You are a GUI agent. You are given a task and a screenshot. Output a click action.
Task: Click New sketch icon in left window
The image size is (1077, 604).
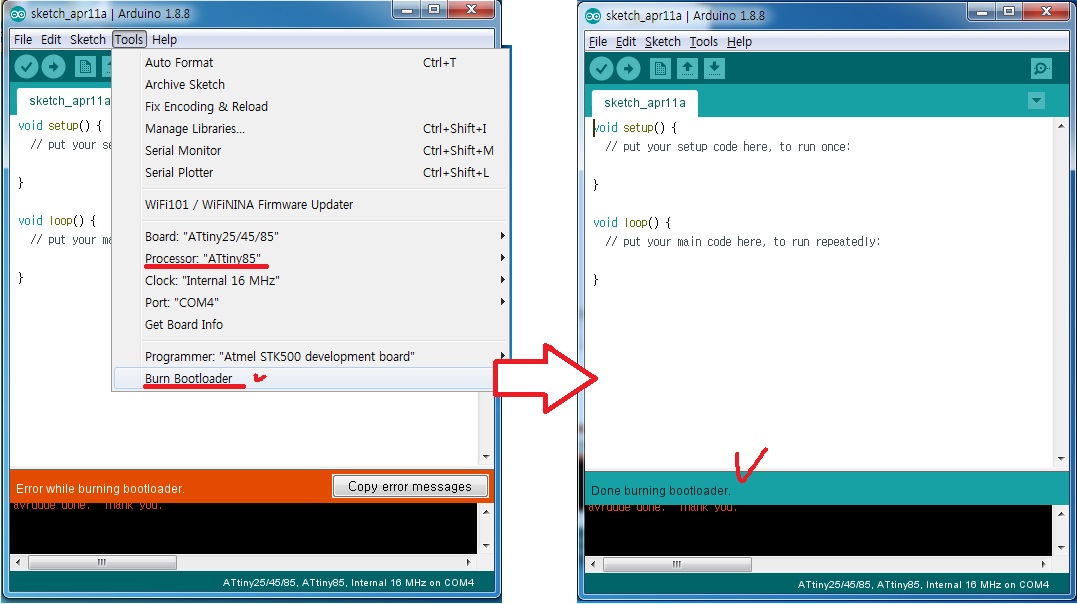[85, 67]
